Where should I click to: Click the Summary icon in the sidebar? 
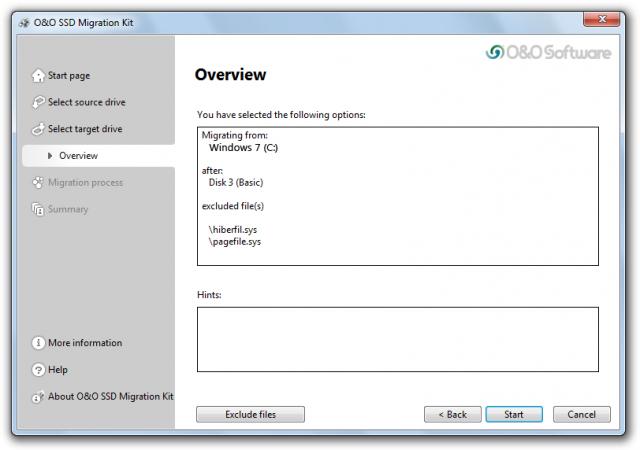[38, 209]
